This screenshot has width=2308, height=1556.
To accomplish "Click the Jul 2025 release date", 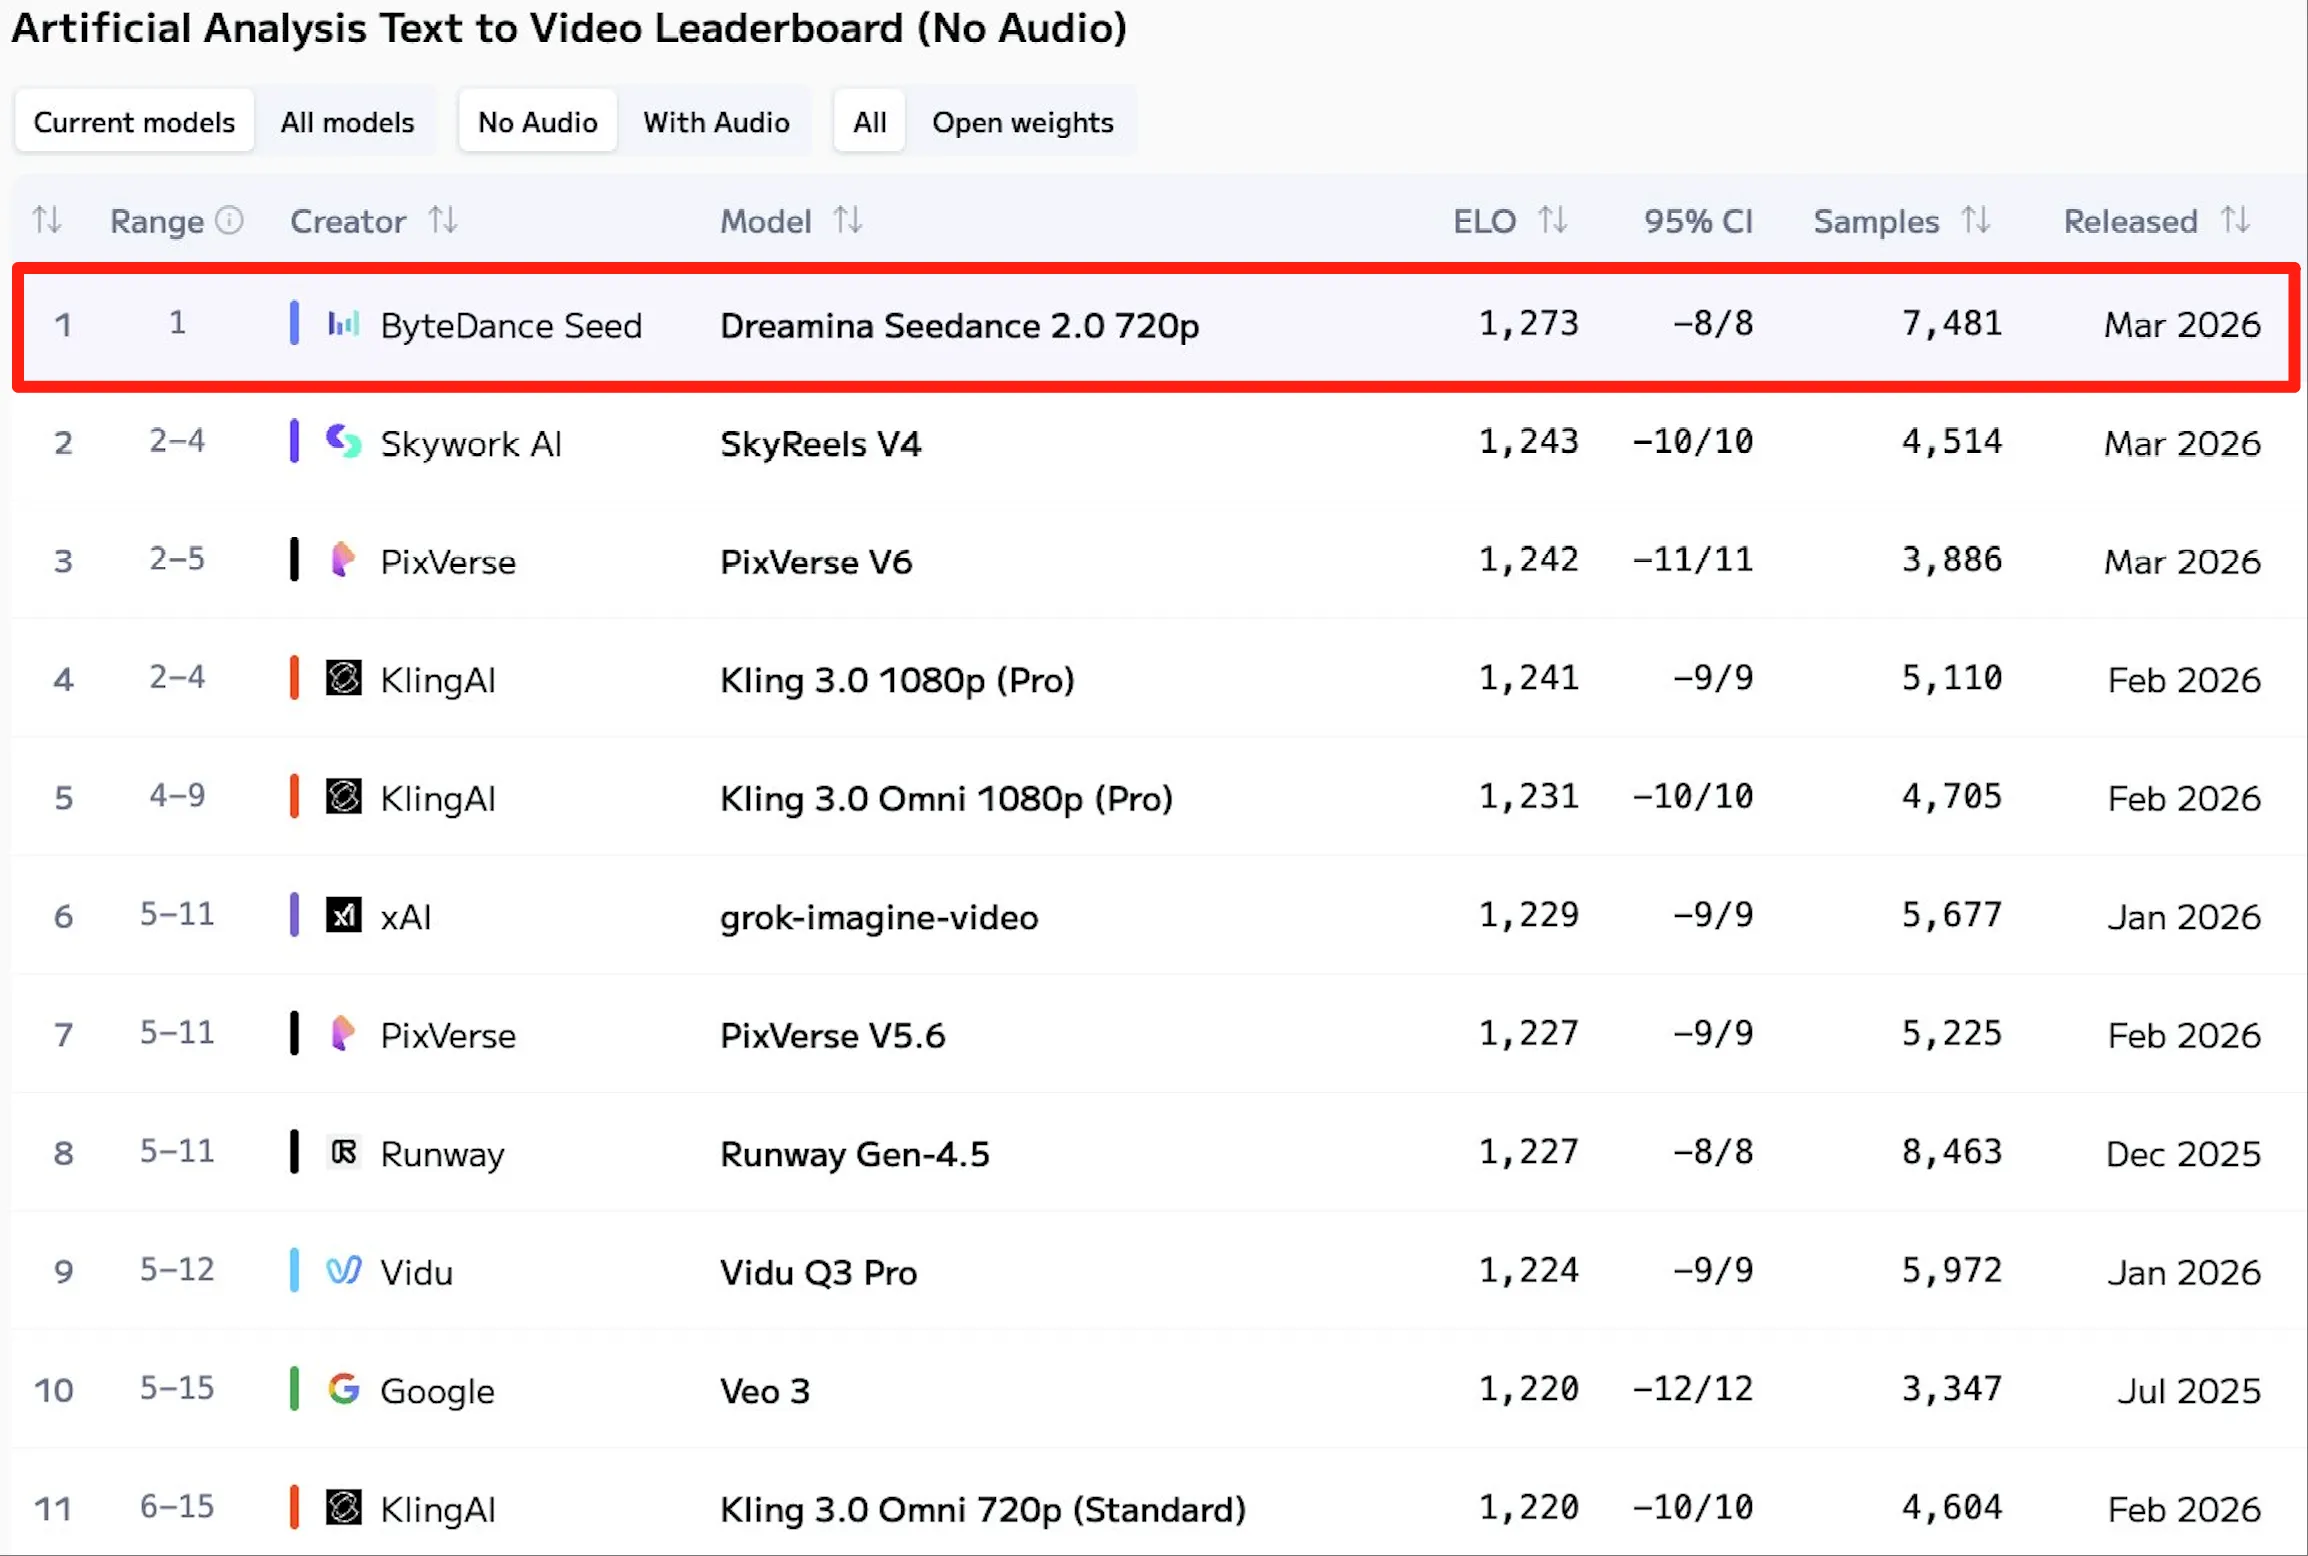I will tap(2189, 1390).
